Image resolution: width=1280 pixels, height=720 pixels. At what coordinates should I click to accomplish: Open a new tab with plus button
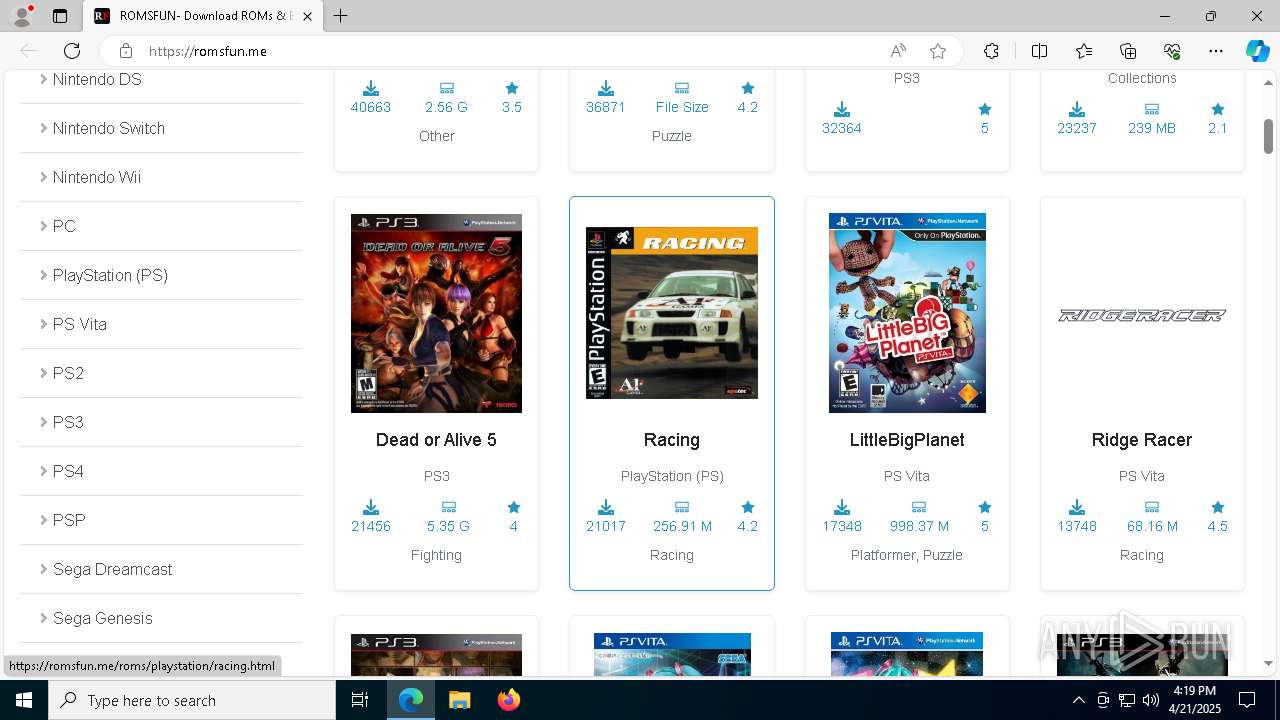[340, 16]
